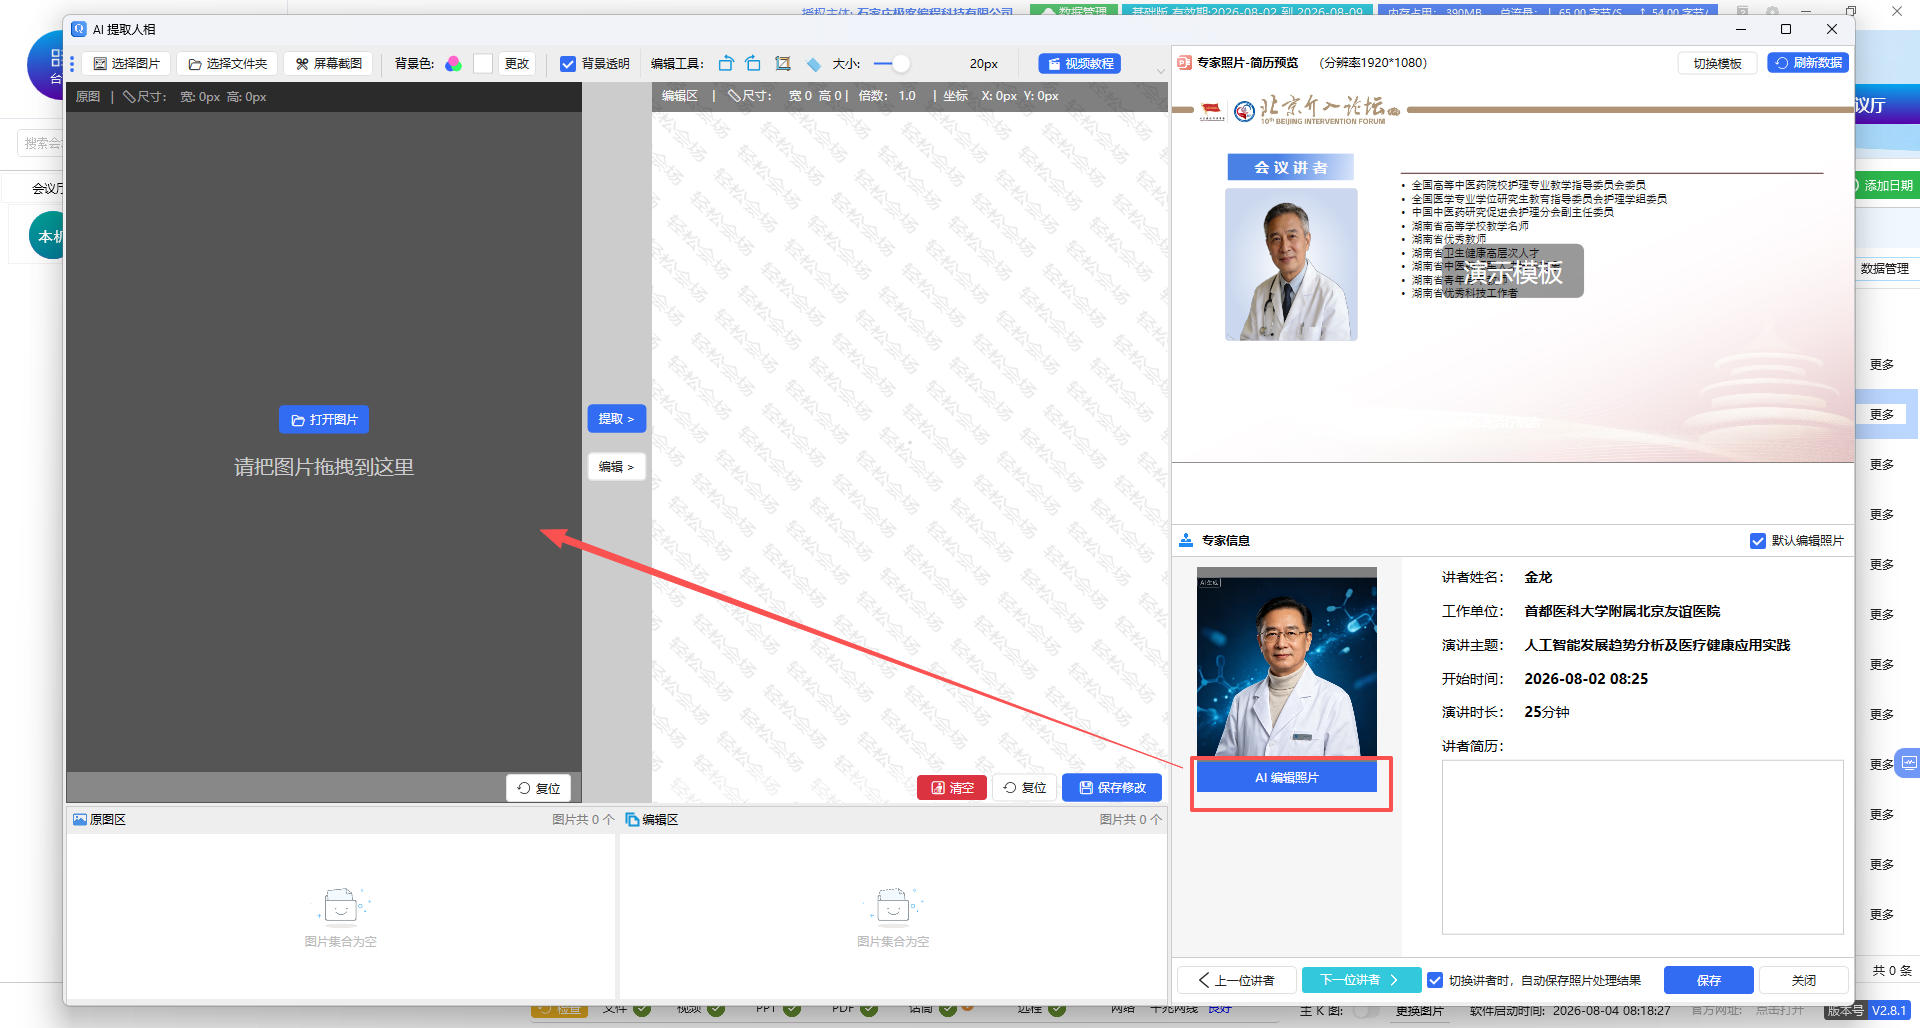The image size is (1920, 1028).
Task: Go to 上一位讲者 previous speaker
Action: 1236,981
